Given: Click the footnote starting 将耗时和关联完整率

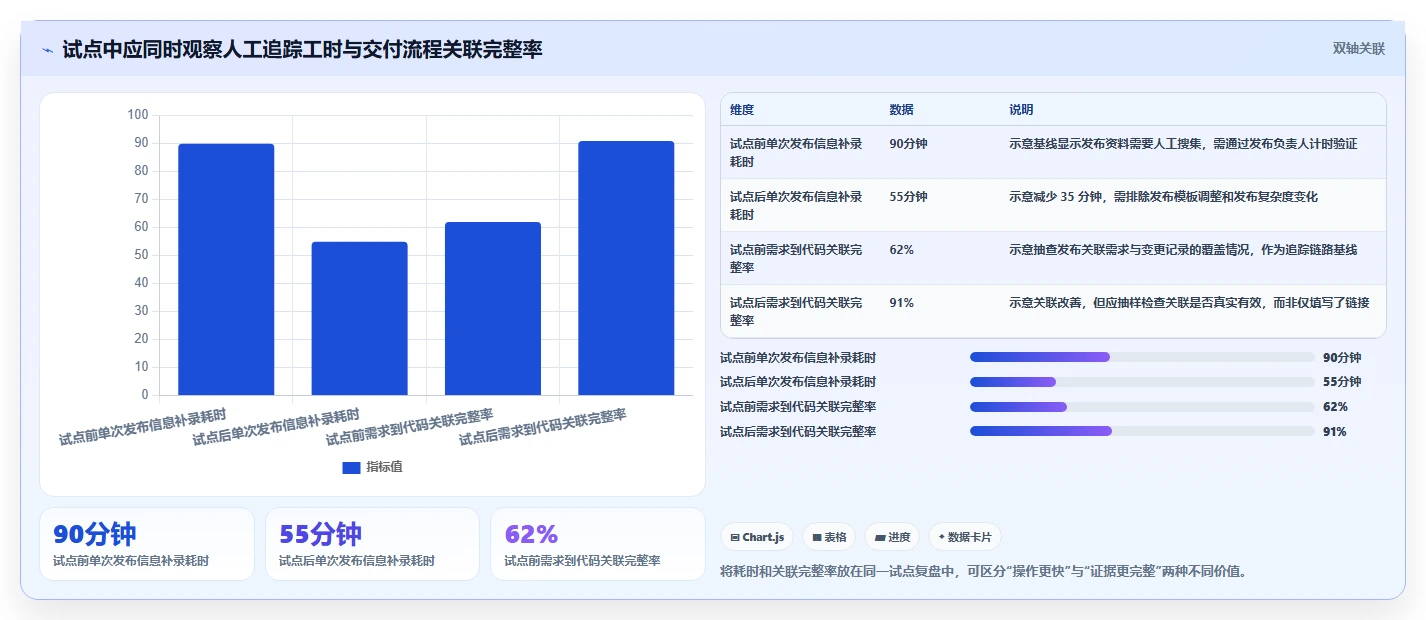Looking at the screenshot, I should pyautogui.click(x=983, y=572).
